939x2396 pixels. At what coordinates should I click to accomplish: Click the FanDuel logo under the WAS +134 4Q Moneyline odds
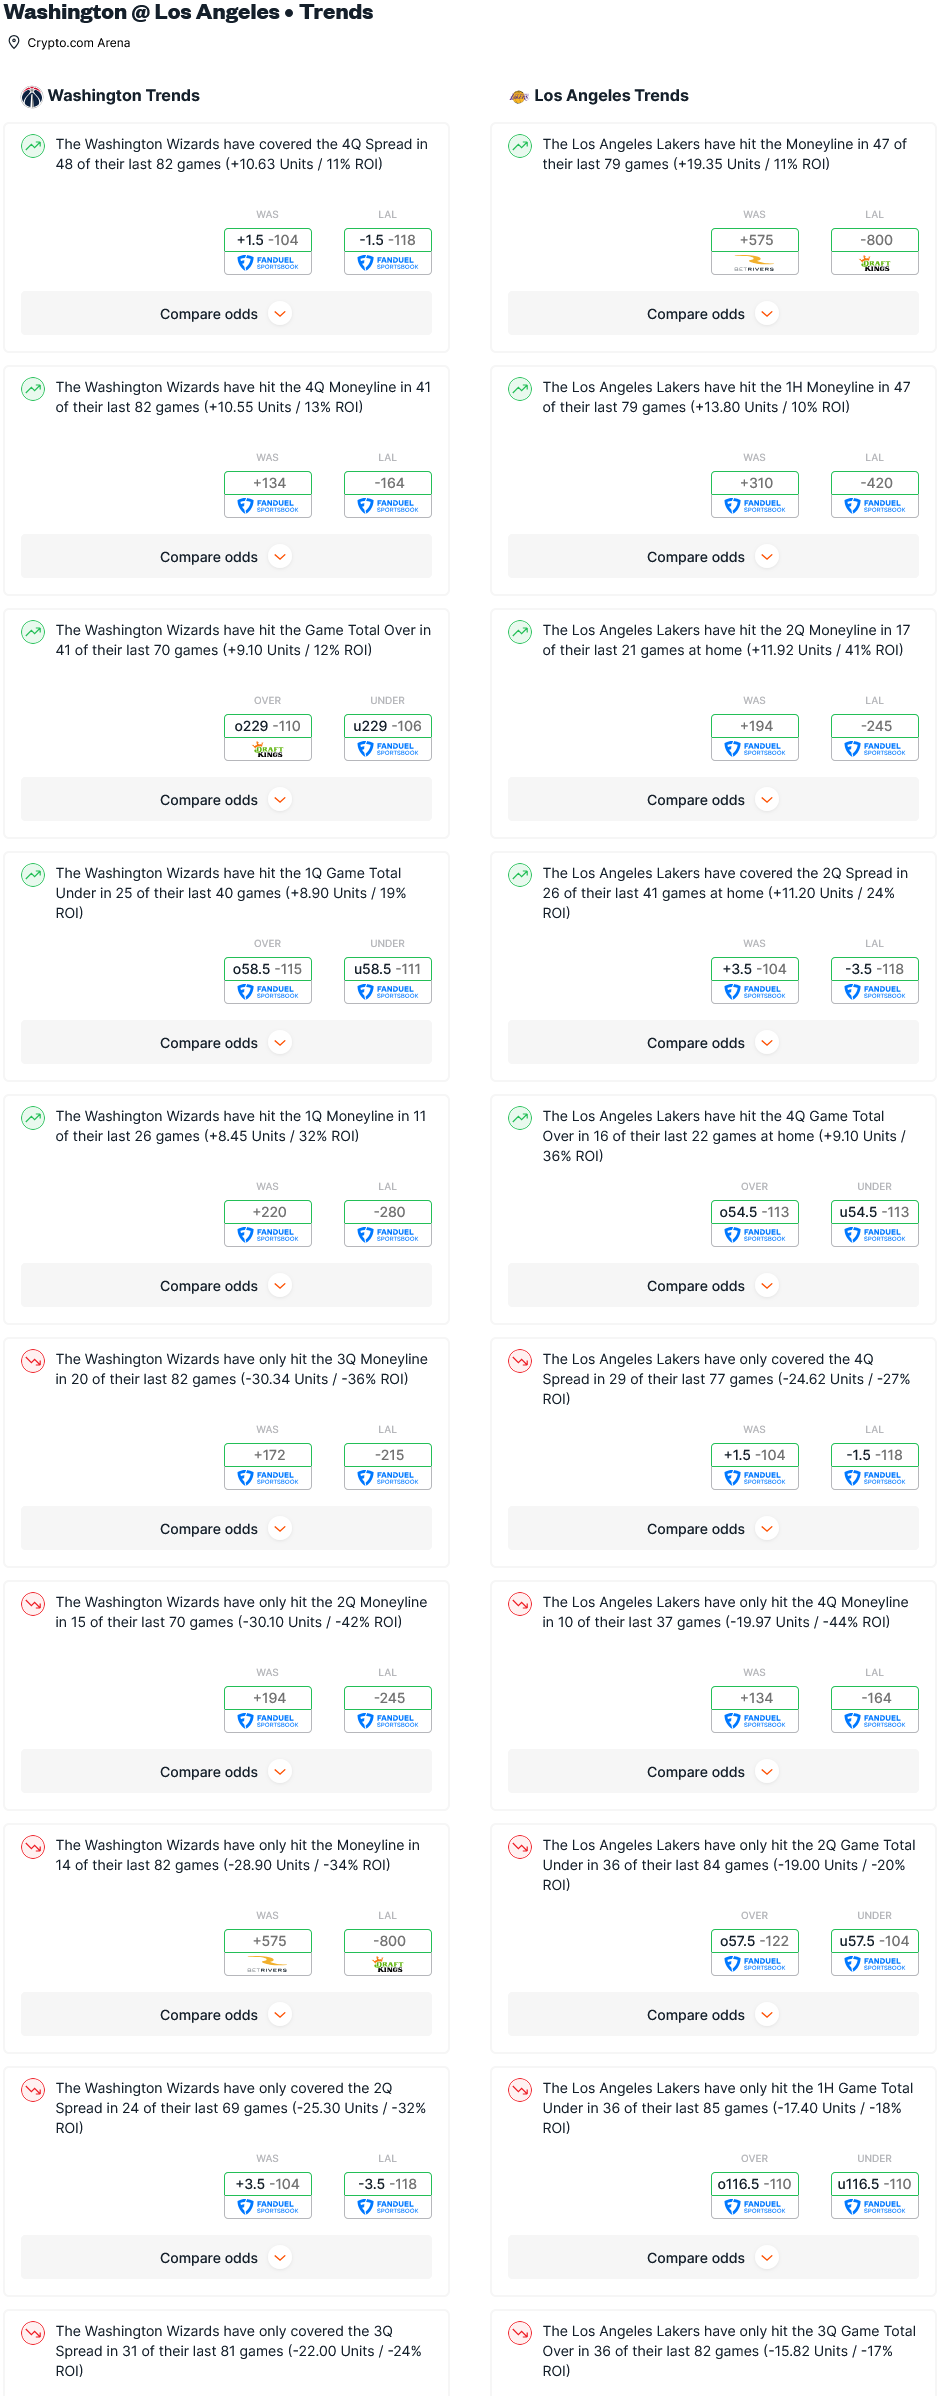click(268, 506)
